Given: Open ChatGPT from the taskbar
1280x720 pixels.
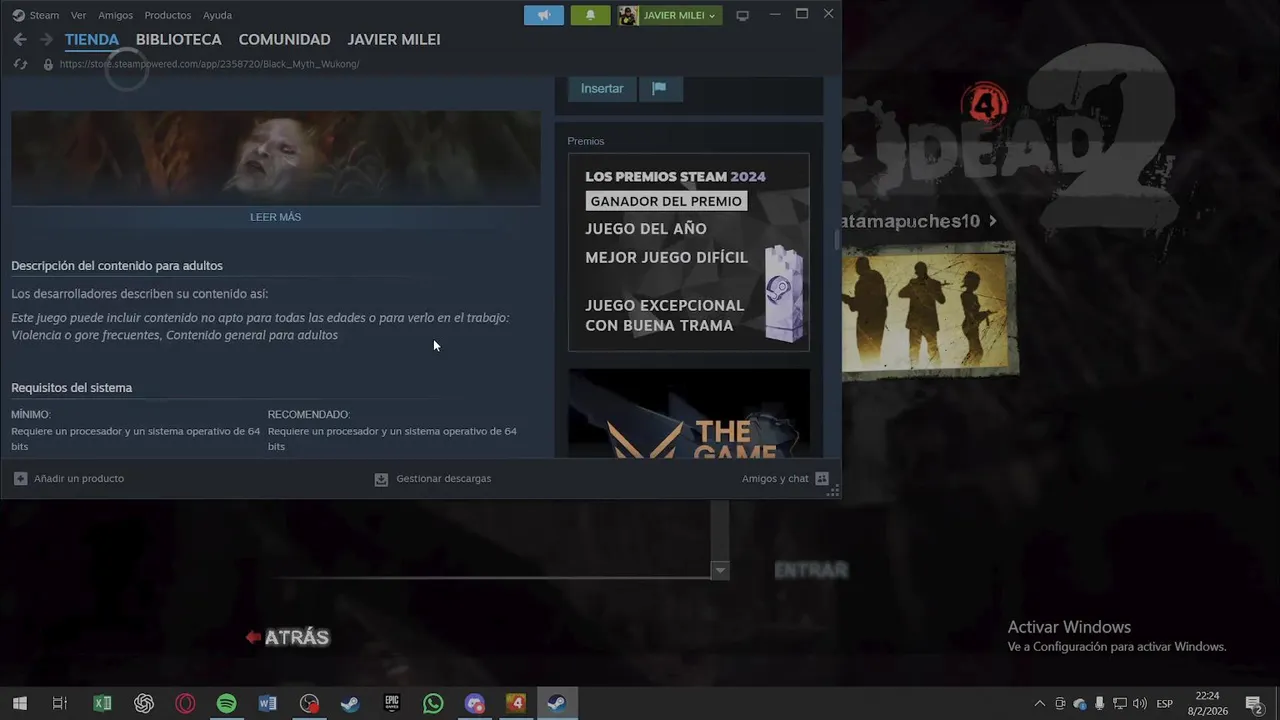Looking at the screenshot, I should (x=144, y=704).
